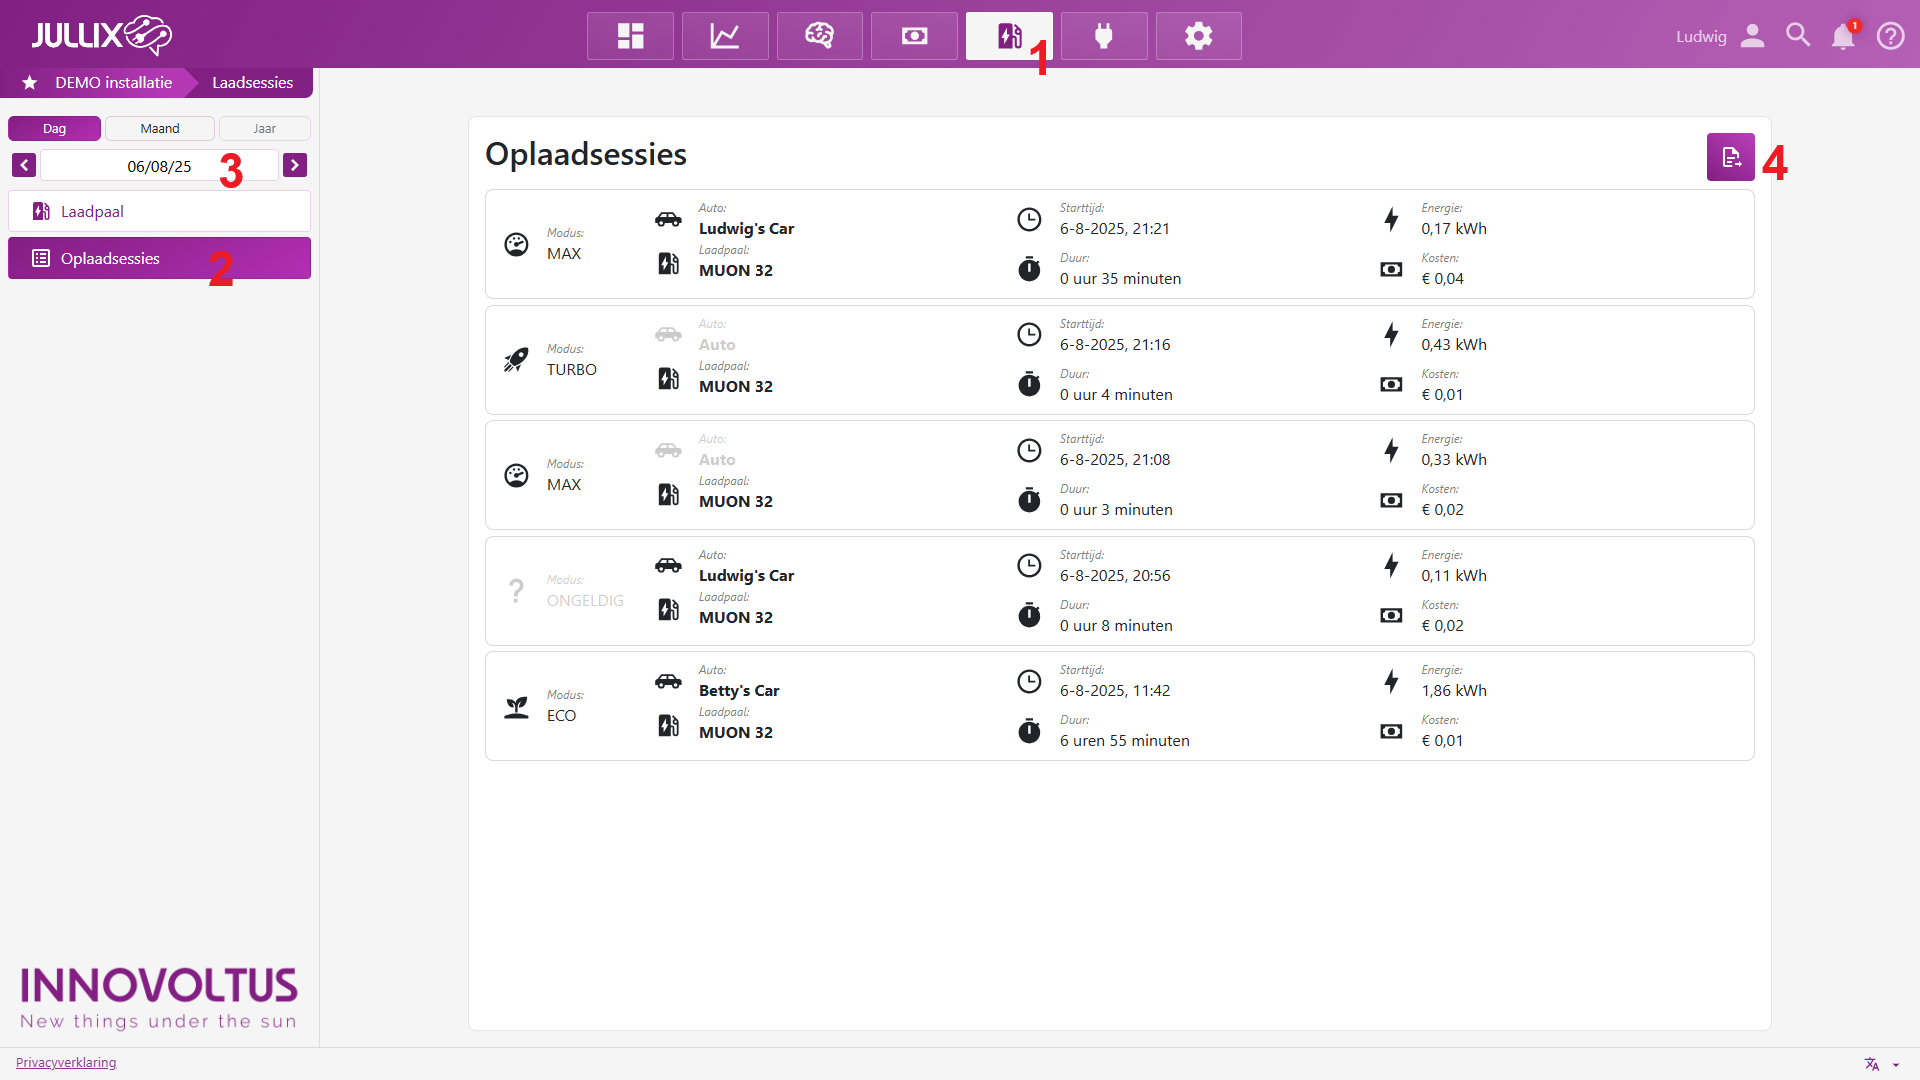
Task: Go to previous day with left arrow
Action: [x=24, y=165]
